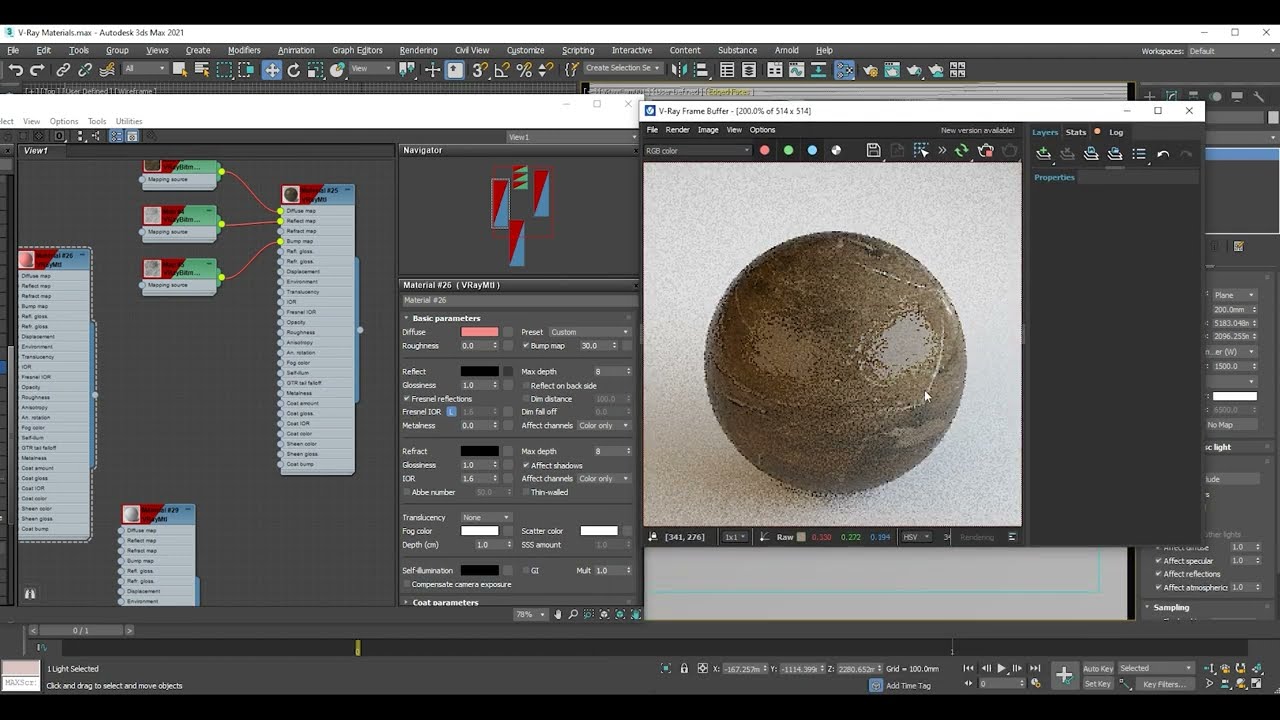This screenshot has width=1280, height=720.
Task: Open the Scatter color swatch
Action: 599,531
